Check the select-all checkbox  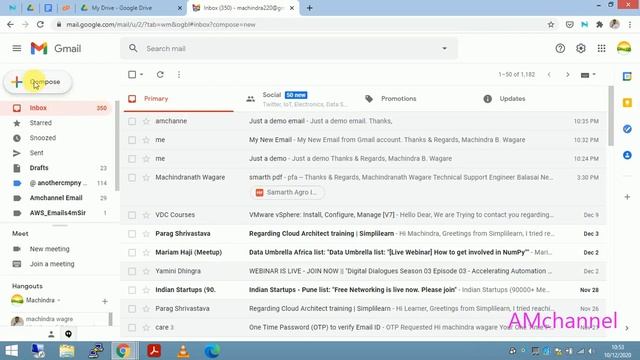[132, 74]
